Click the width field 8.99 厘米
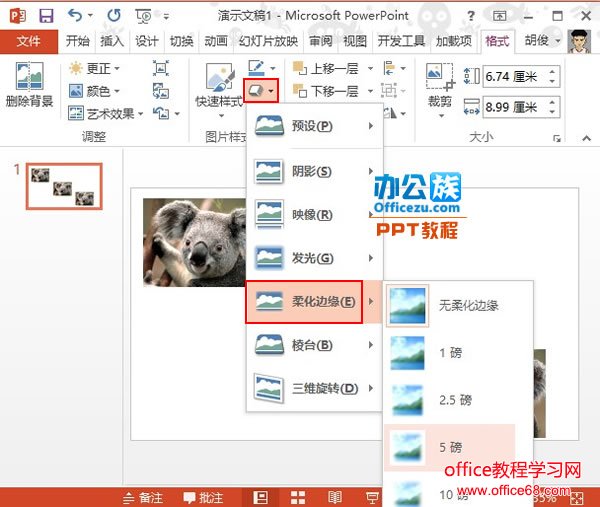This screenshot has height=507, width=600. pyautogui.click(x=515, y=107)
